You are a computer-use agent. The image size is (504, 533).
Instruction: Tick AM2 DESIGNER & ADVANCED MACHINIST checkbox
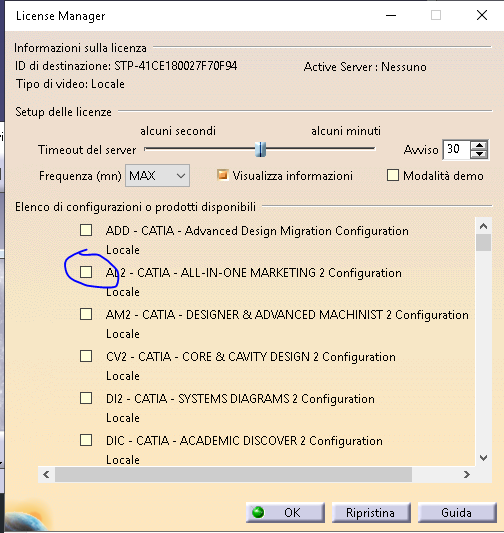pyautogui.click(x=86, y=314)
